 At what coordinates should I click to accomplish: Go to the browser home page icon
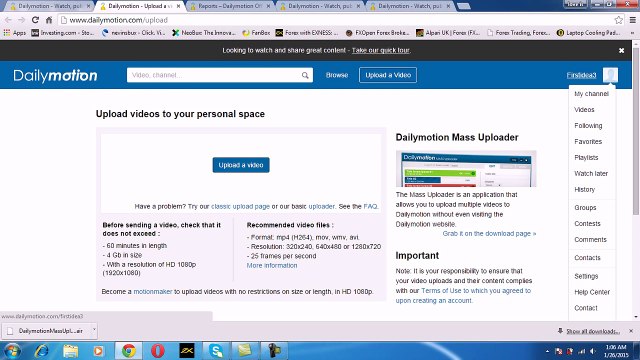click(49, 20)
